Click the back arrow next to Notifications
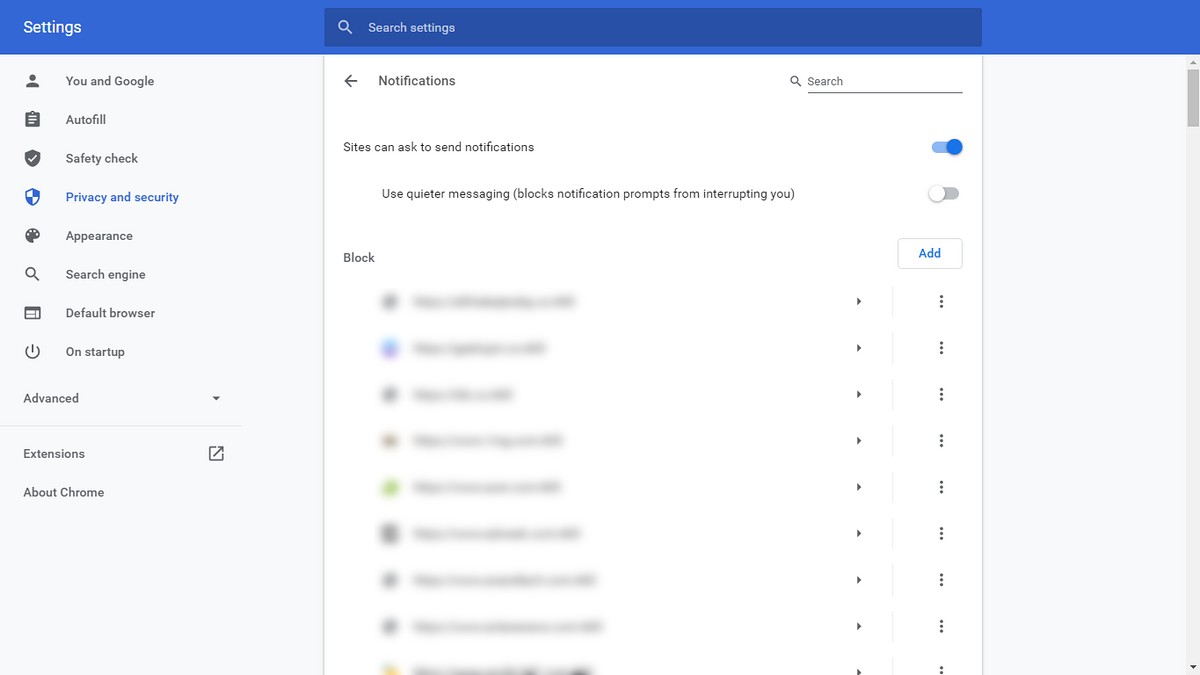 point(350,80)
